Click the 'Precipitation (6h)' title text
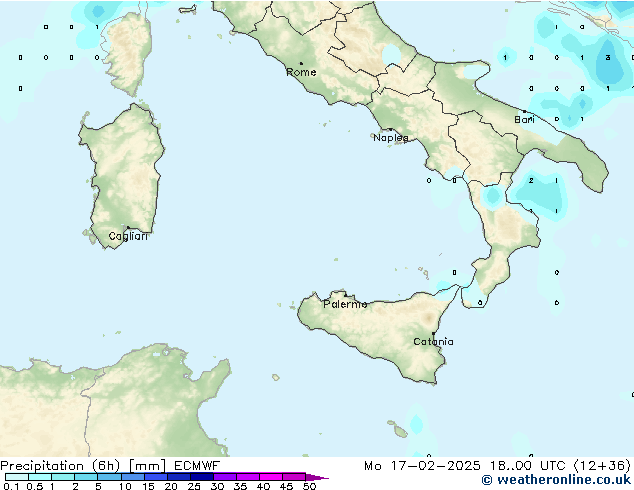Viewport: 634px width, 490px height. (x=60, y=466)
